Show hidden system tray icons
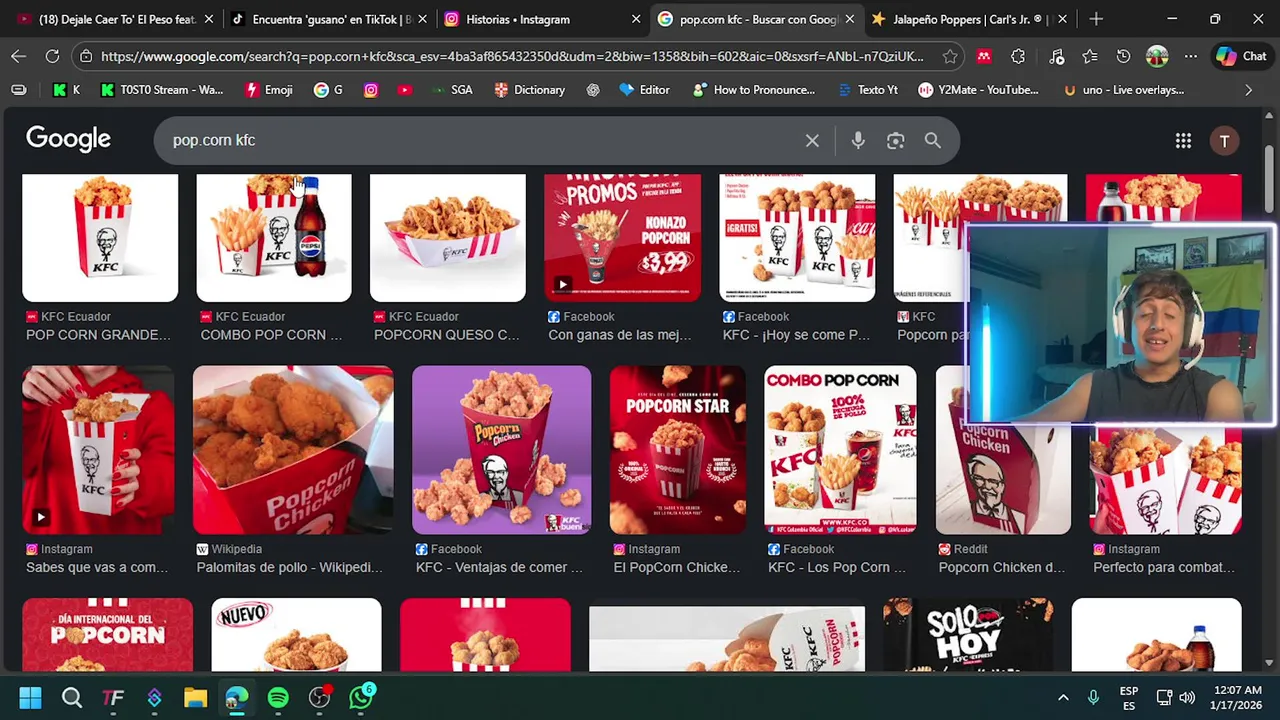This screenshot has height=720, width=1280. tap(1063, 698)
